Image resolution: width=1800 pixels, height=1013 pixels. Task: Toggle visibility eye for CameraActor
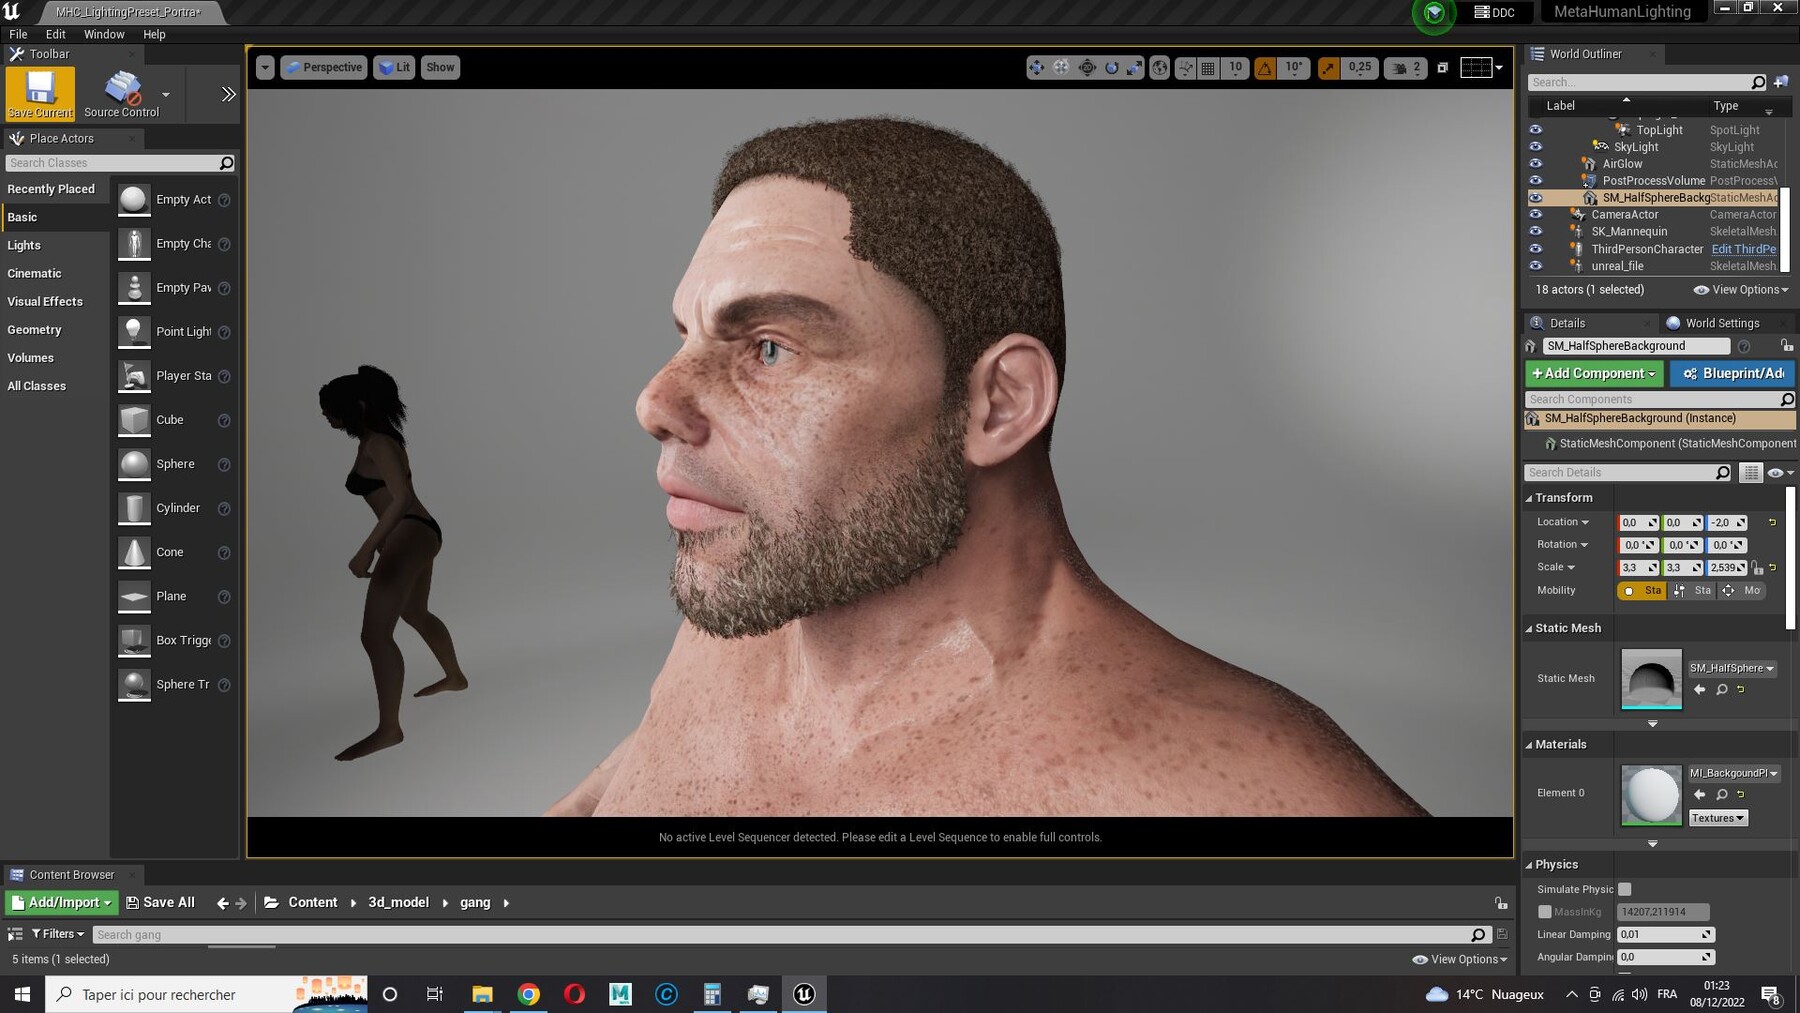[1535, 215]
